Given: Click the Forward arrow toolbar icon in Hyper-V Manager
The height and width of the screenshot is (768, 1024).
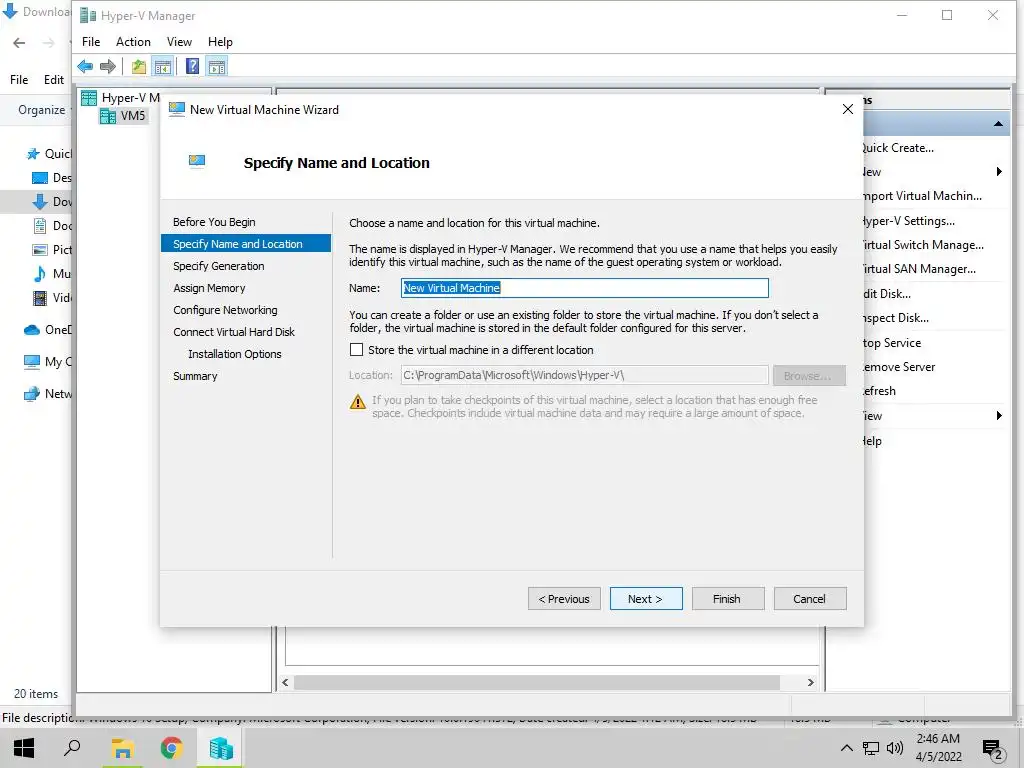Looking at the screenshot, I should click(x=108, y=66).
